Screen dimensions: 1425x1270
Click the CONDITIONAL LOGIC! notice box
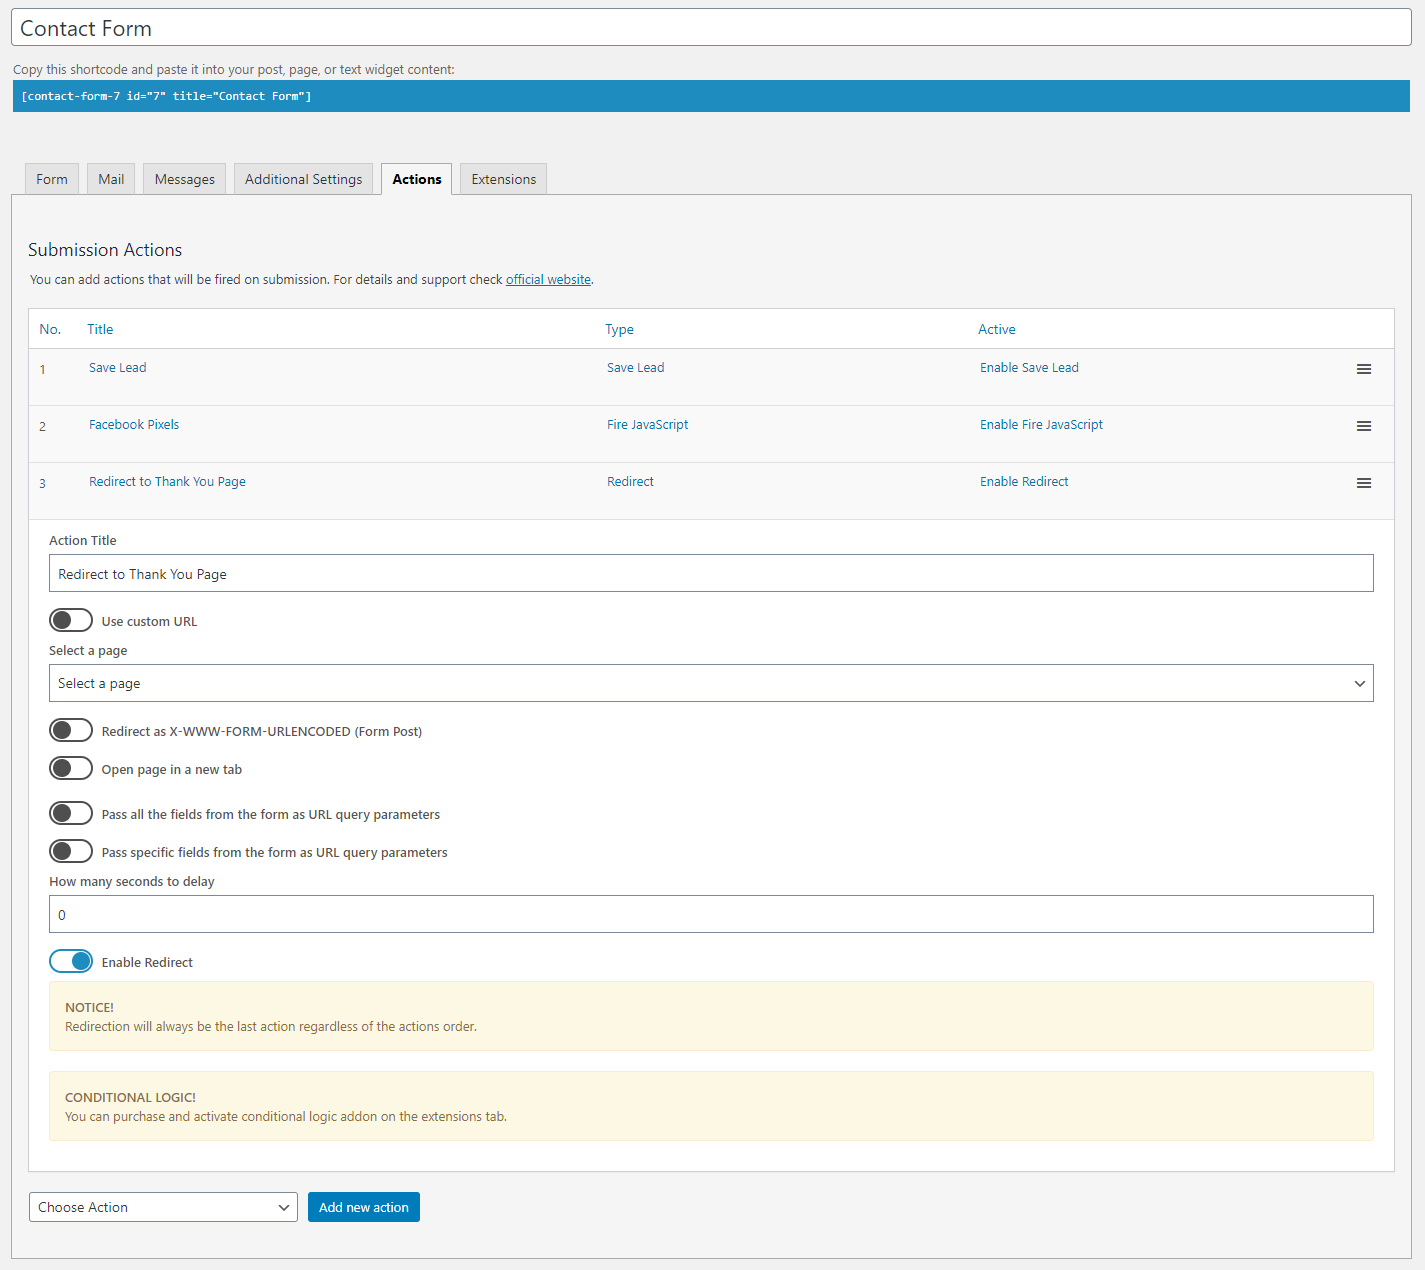[711, 1106]
